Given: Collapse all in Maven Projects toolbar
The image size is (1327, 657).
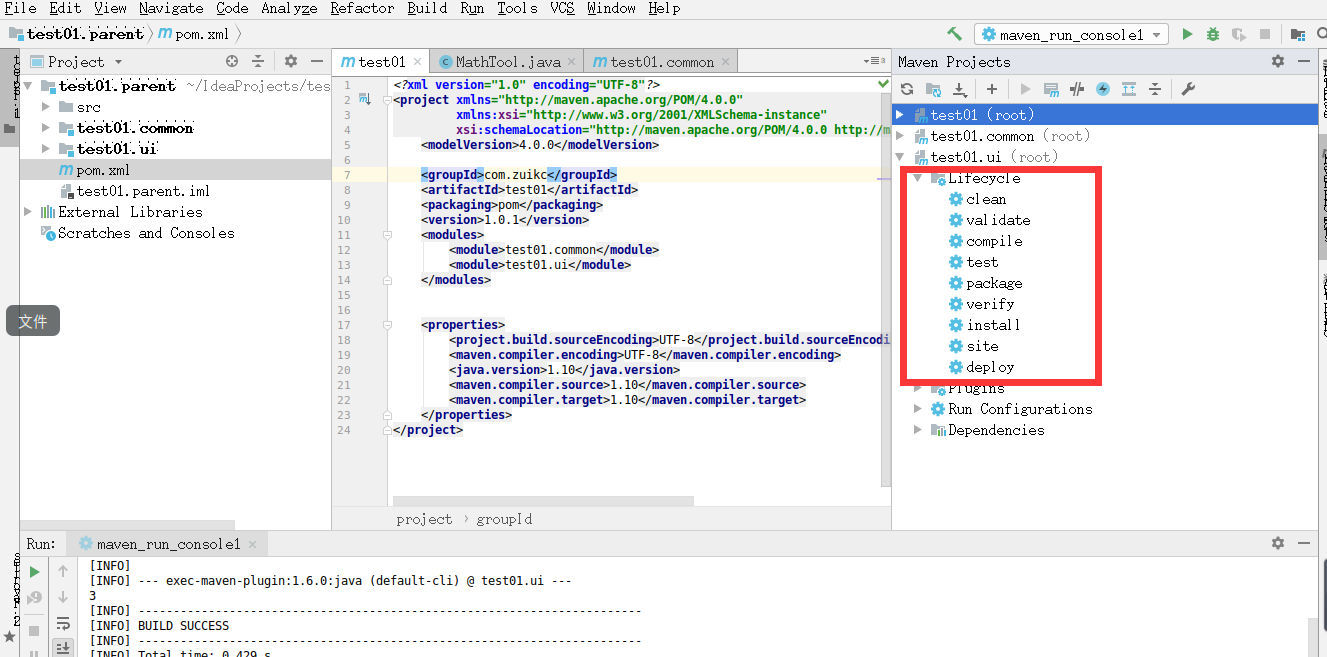Looking at the screenshot, I should tap(1155, 89).
